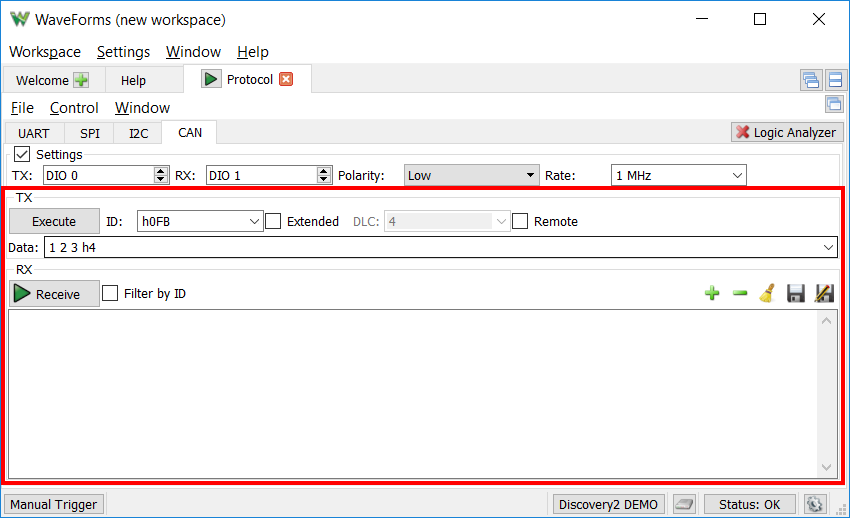850x518 pixels.
Task: Enable the Filter by ID checkbox
Action: [110, 293]
